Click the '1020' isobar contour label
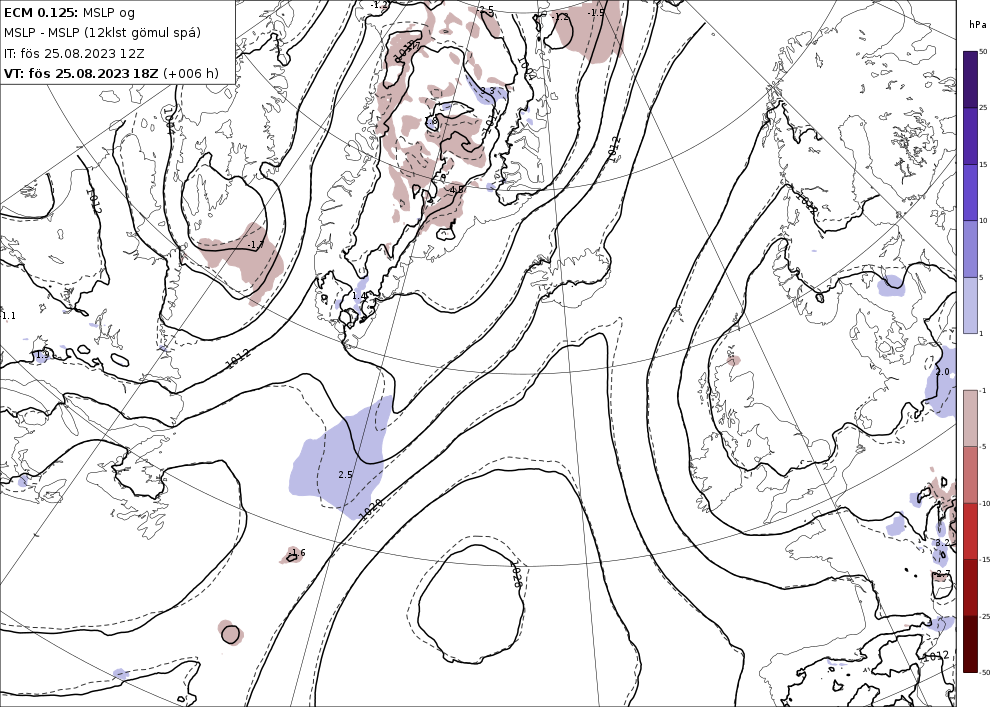Viewport: 1000px width, 707px height. 371,508
